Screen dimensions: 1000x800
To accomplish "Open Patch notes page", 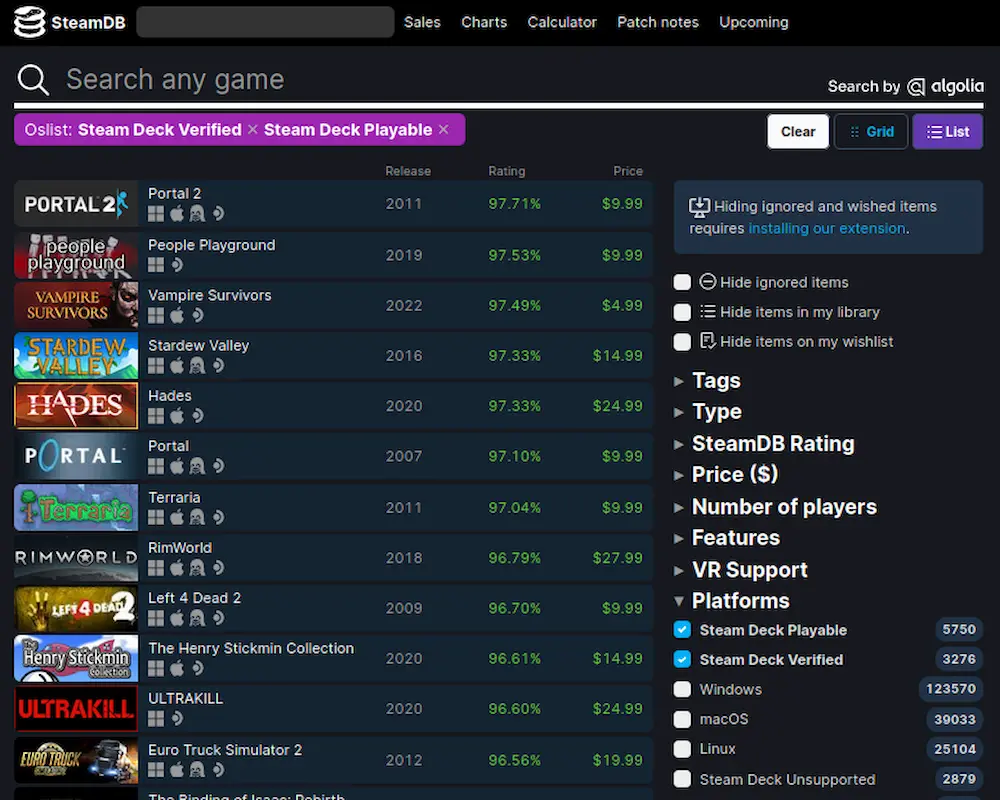I will pyautogui.click(x=658, y=22).
